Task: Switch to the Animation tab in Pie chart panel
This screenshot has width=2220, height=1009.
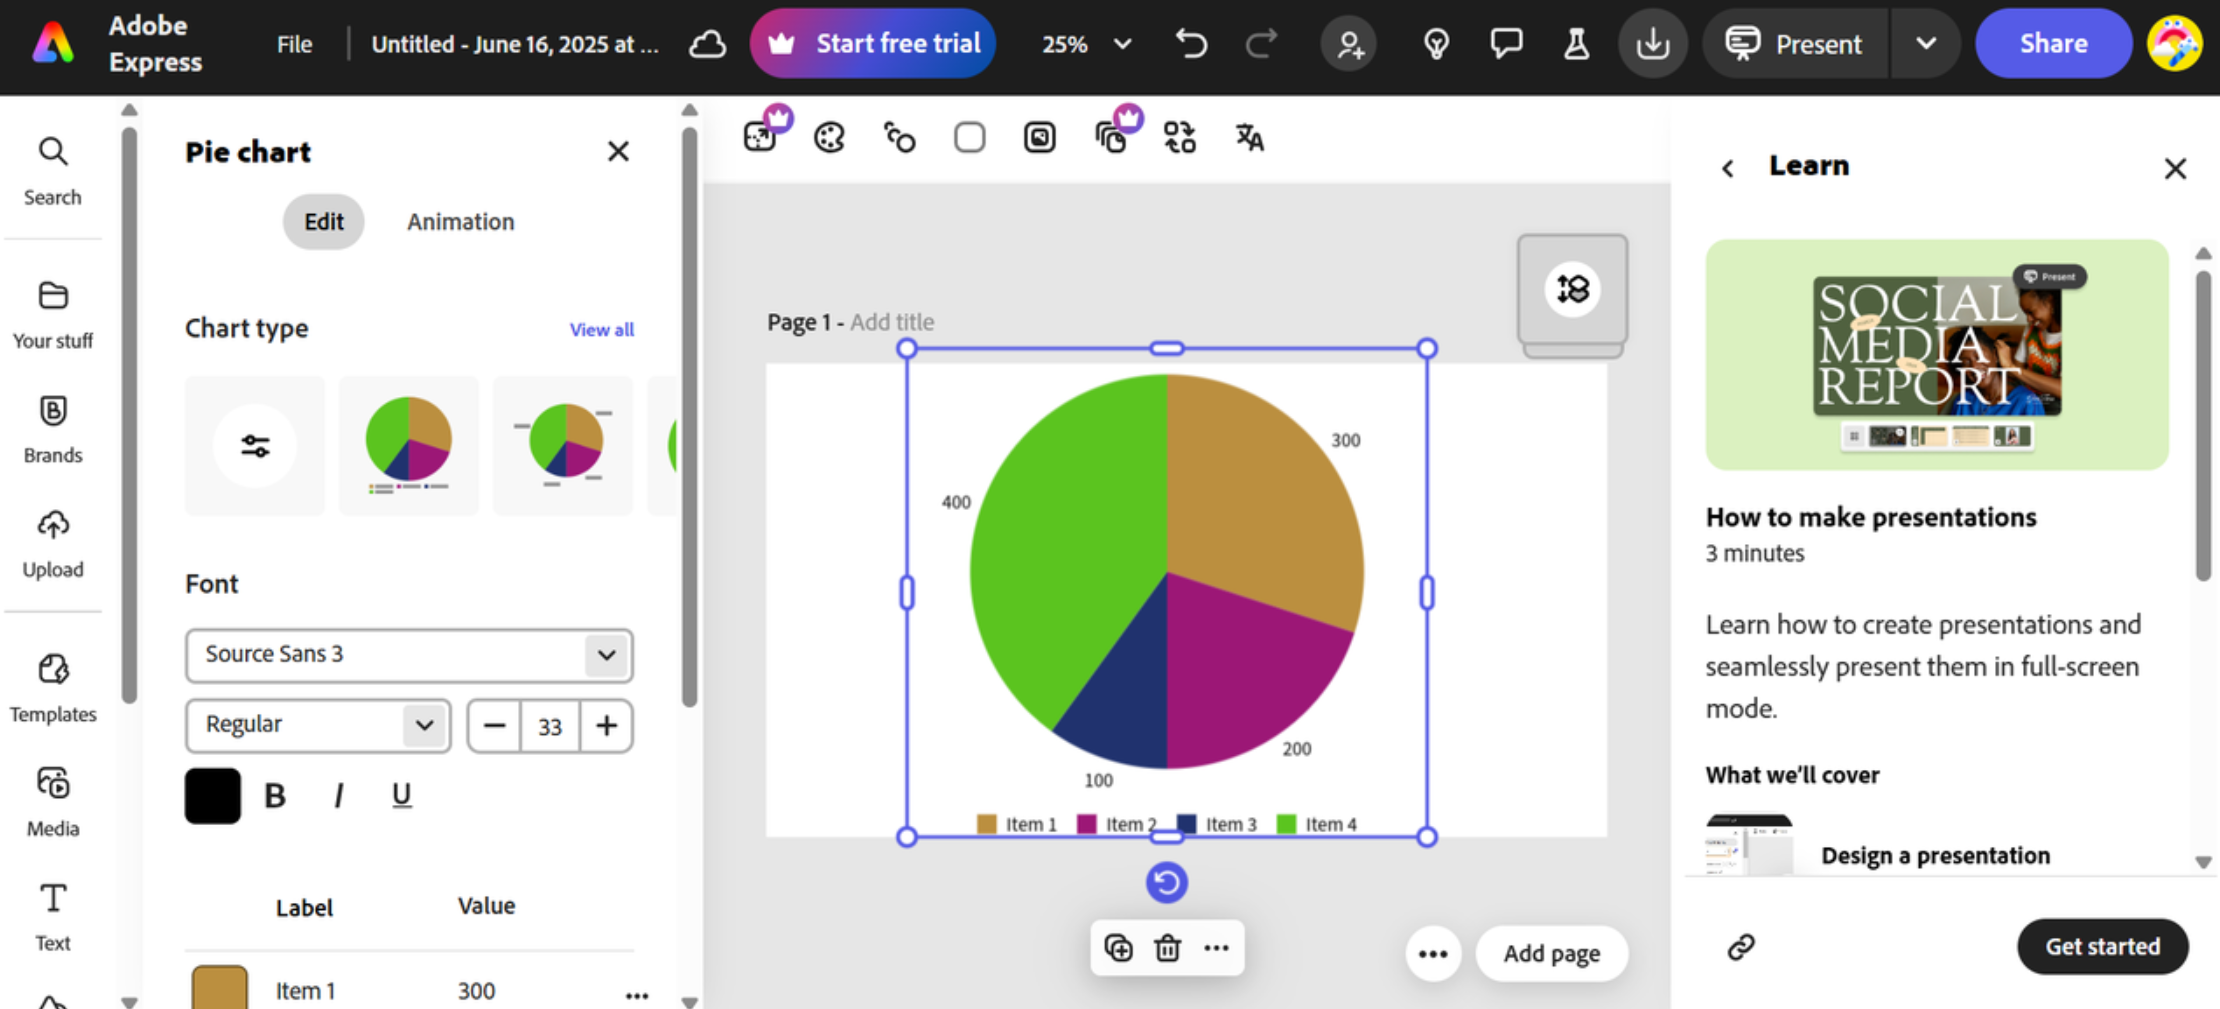Action: click(x=460, y=221)
